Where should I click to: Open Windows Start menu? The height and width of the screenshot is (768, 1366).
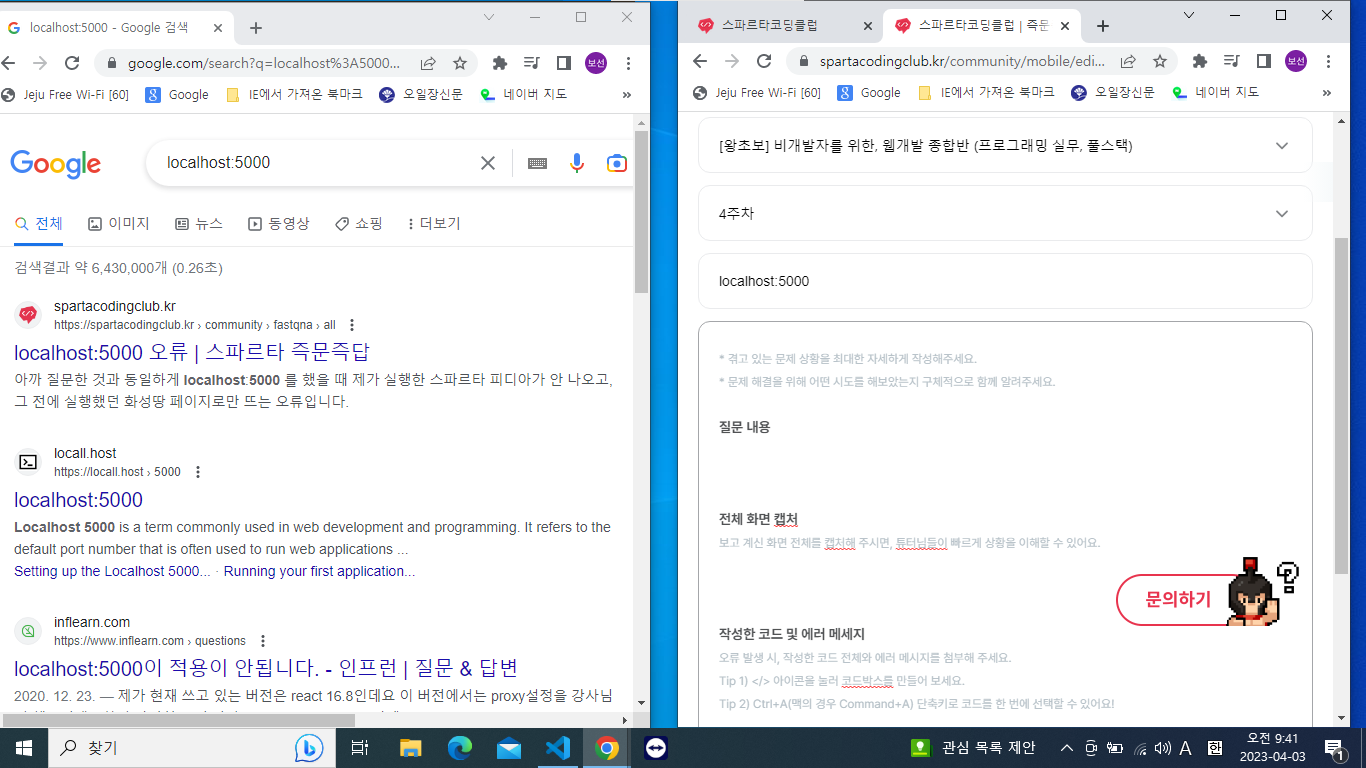[23, 748]
